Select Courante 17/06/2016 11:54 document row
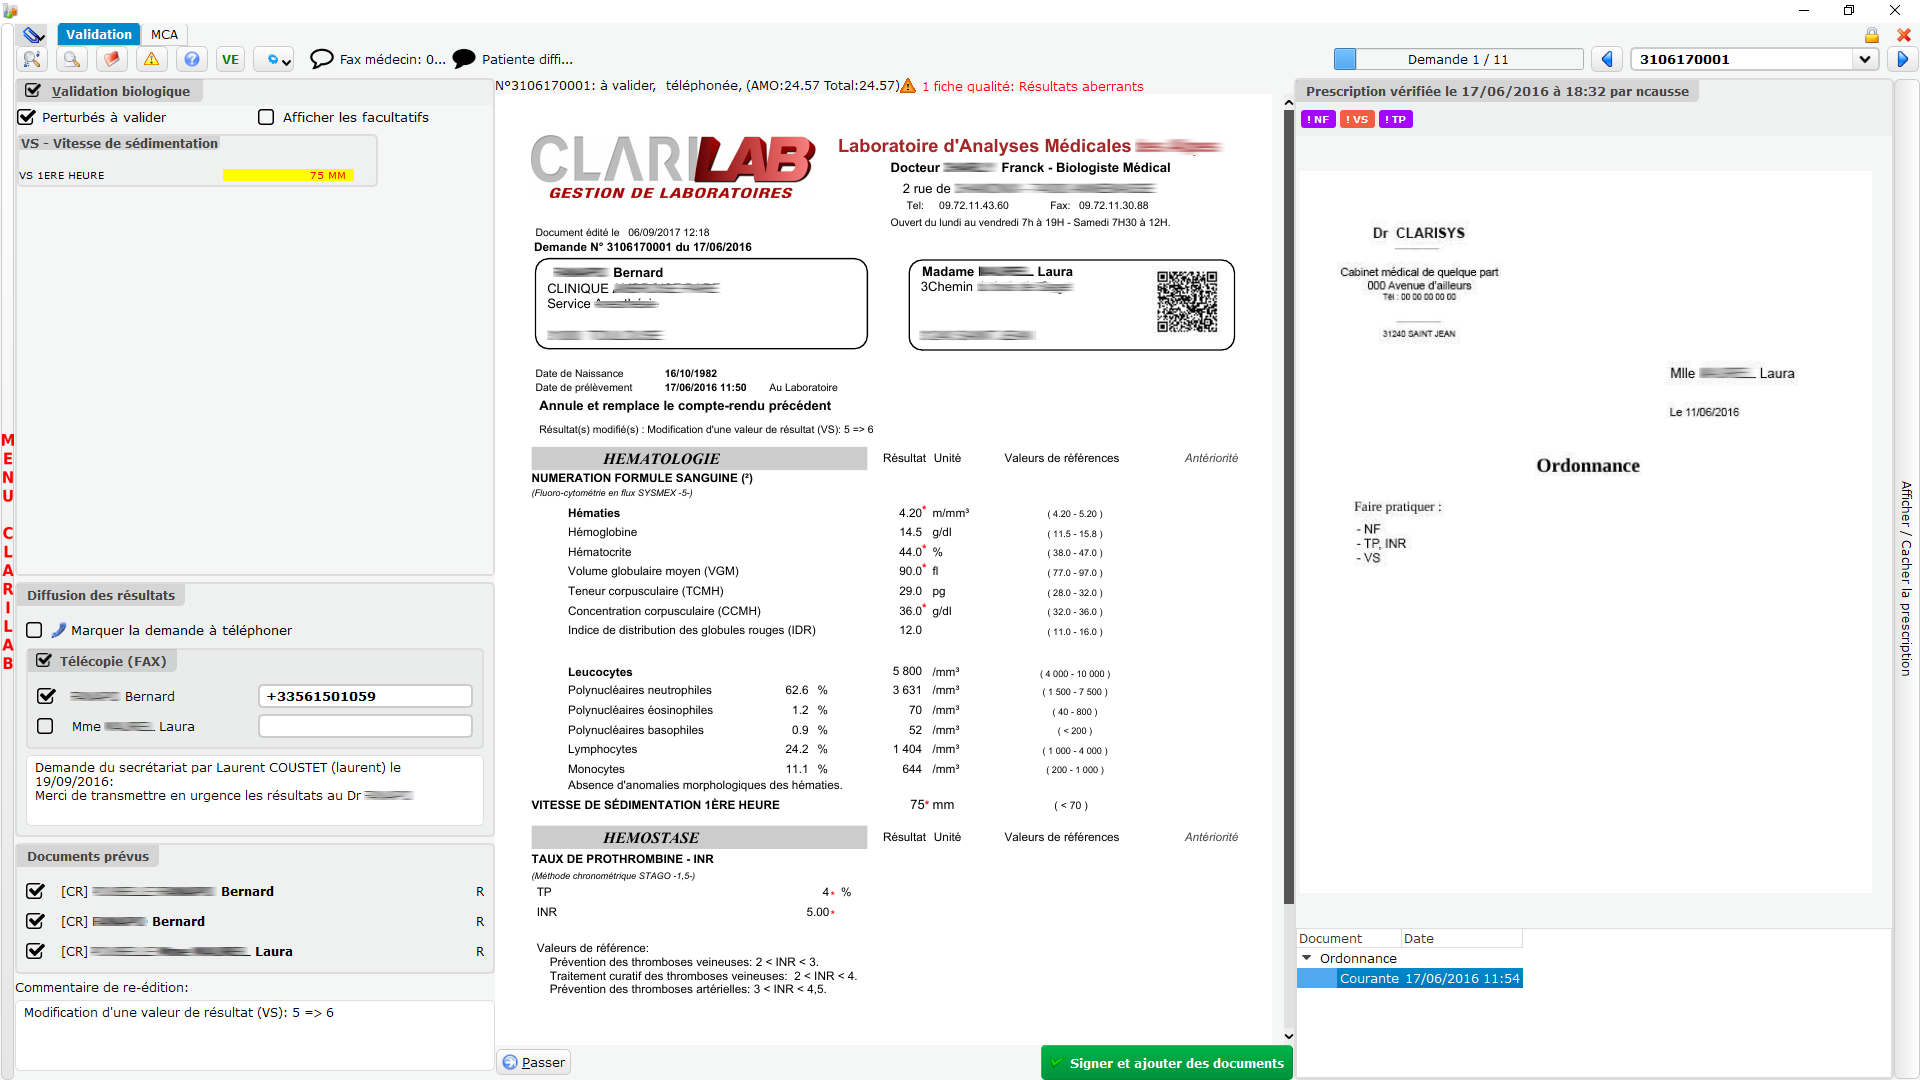 1410,978
